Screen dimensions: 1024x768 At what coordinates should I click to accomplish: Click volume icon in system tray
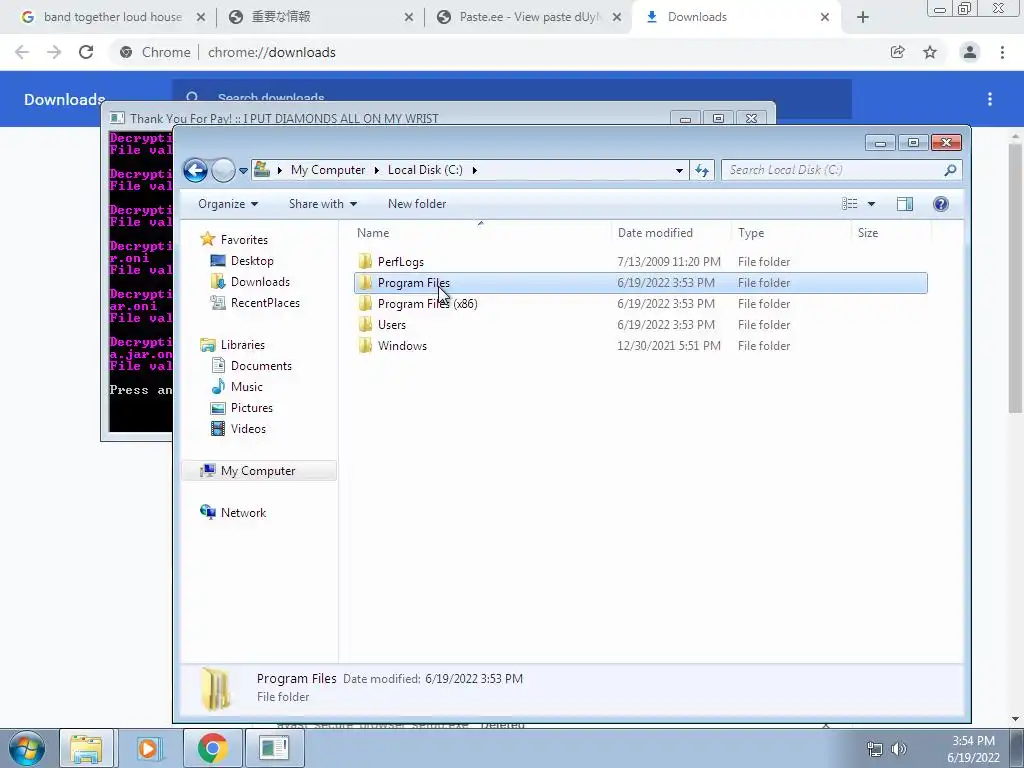899,749
